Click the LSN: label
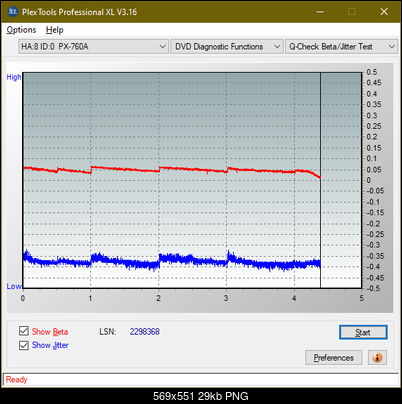The height and width of the screenshot is (404, 402). click(x=108, y=332)
